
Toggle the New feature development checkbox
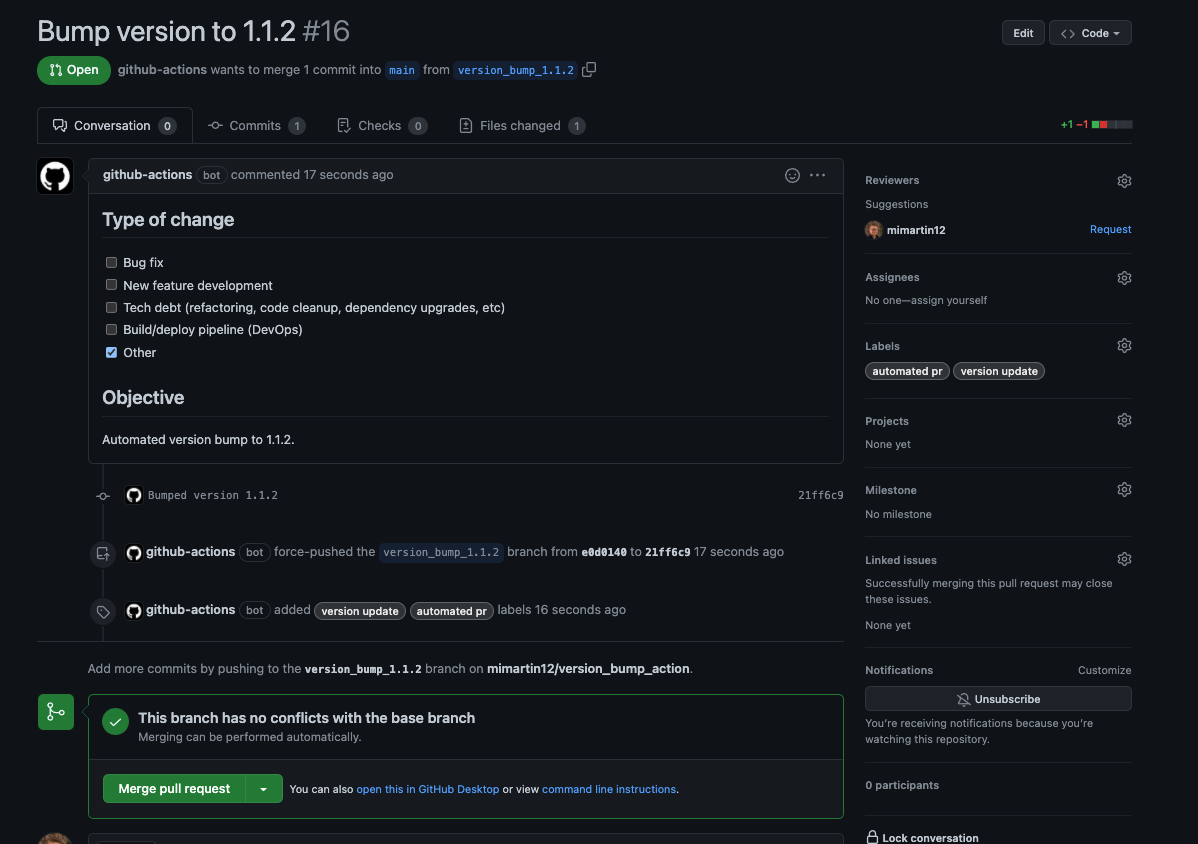112,285
